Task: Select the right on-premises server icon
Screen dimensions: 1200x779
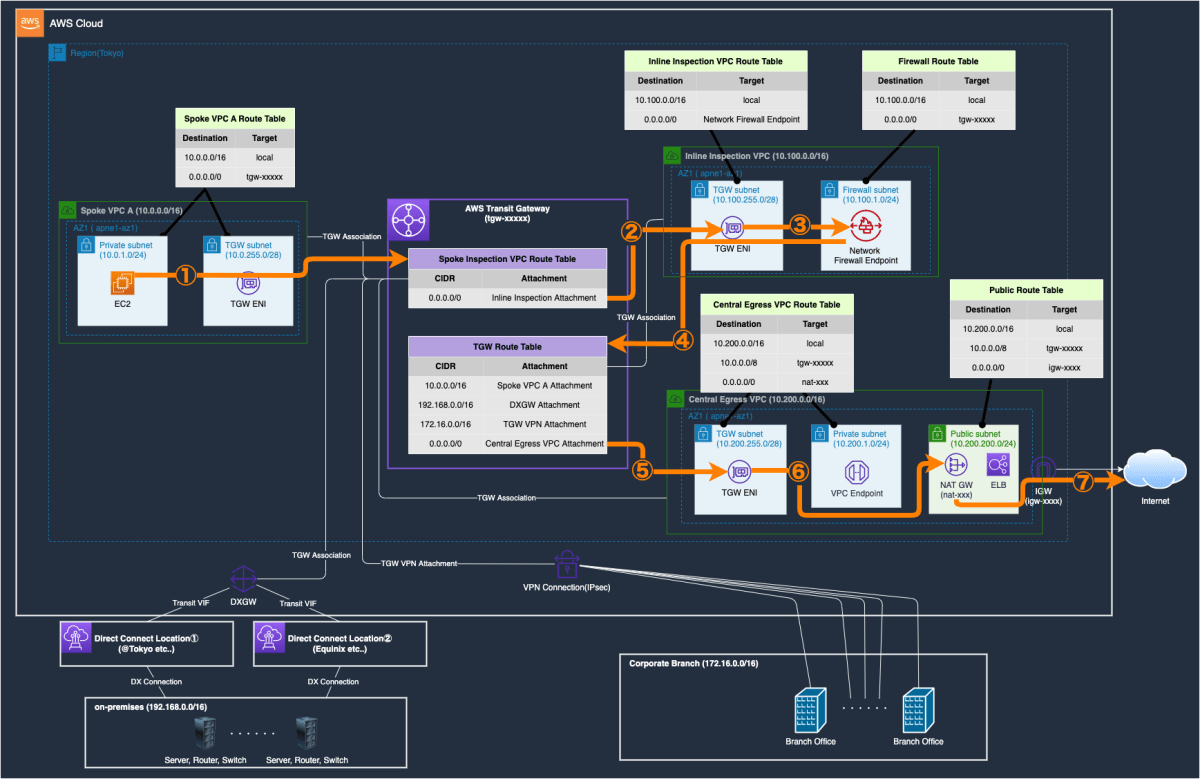Action: pos(307,734)
